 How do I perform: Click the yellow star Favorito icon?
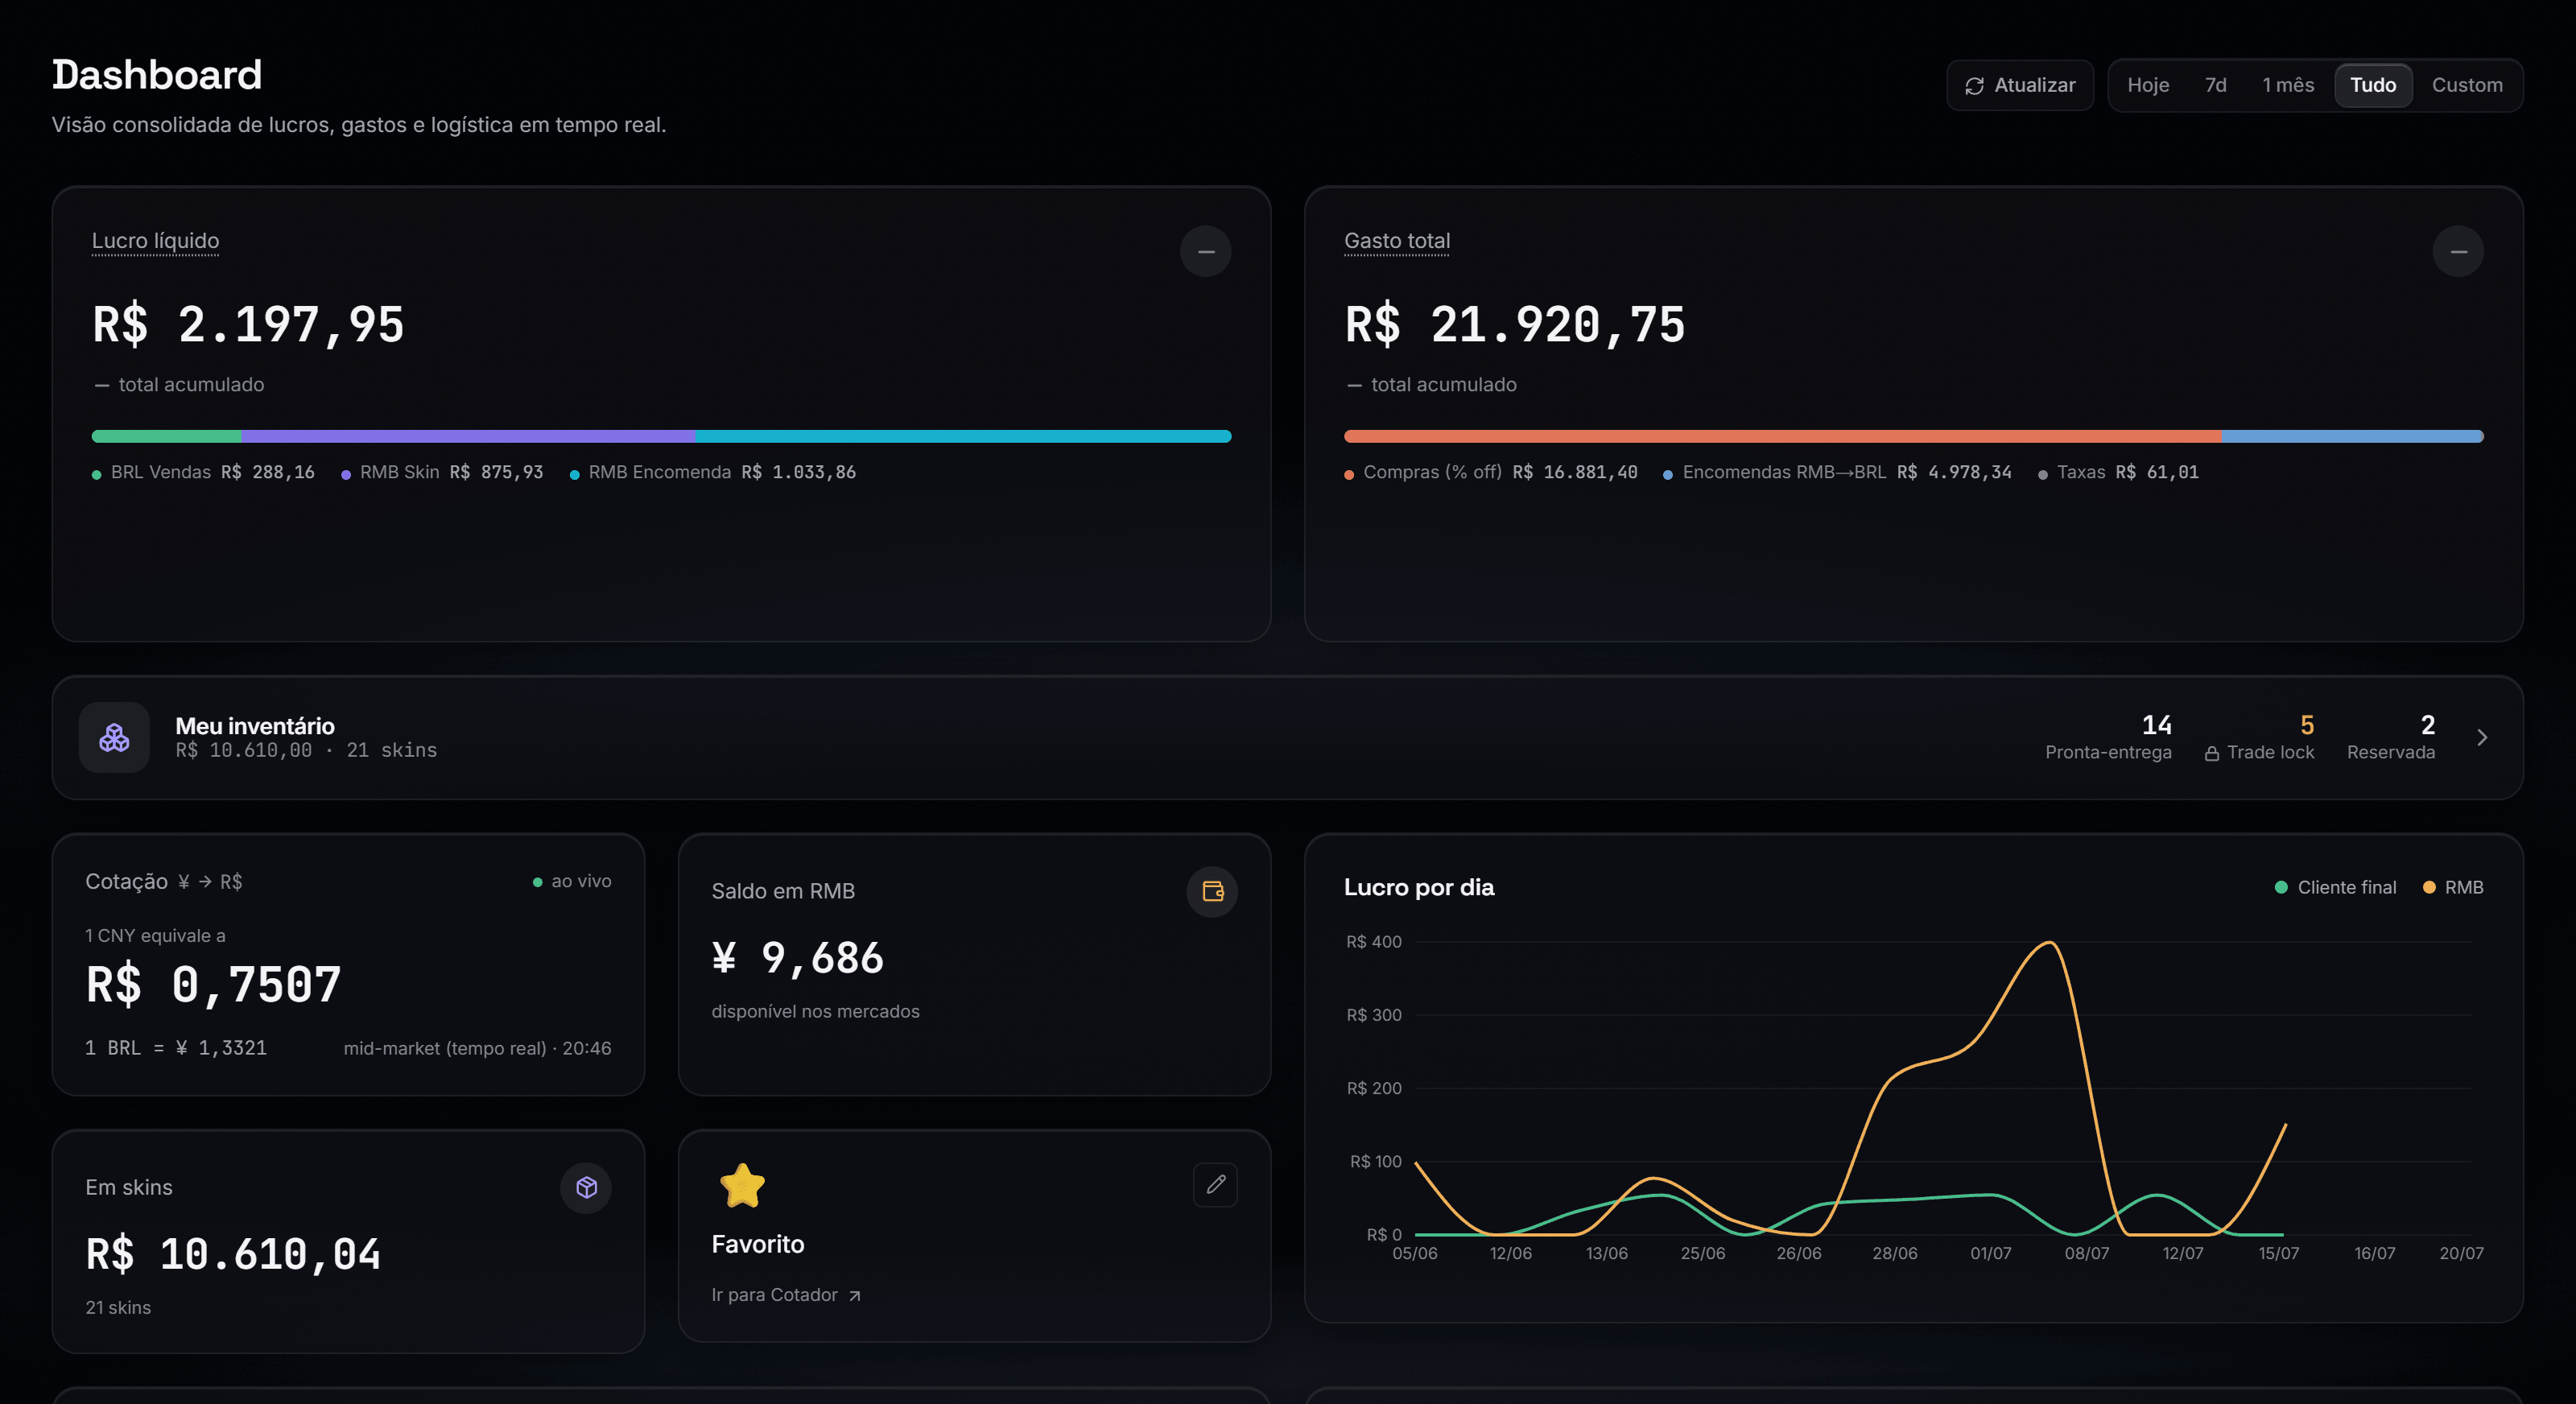[742, 1186]
